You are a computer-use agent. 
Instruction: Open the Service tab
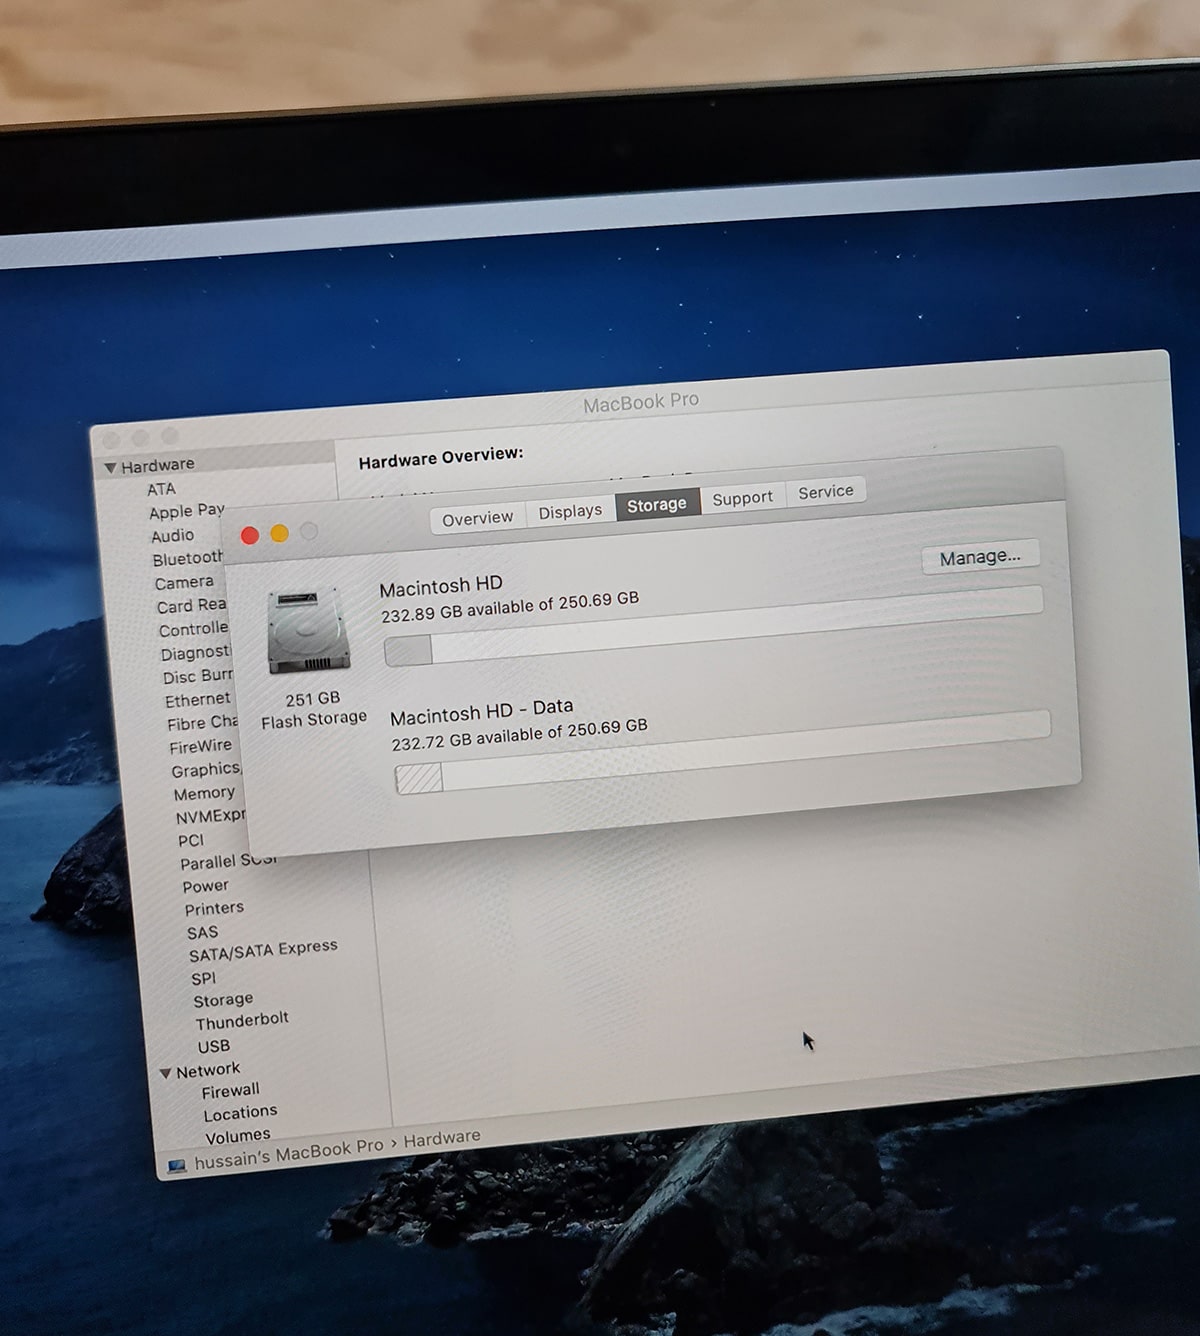tap(826, 491)
